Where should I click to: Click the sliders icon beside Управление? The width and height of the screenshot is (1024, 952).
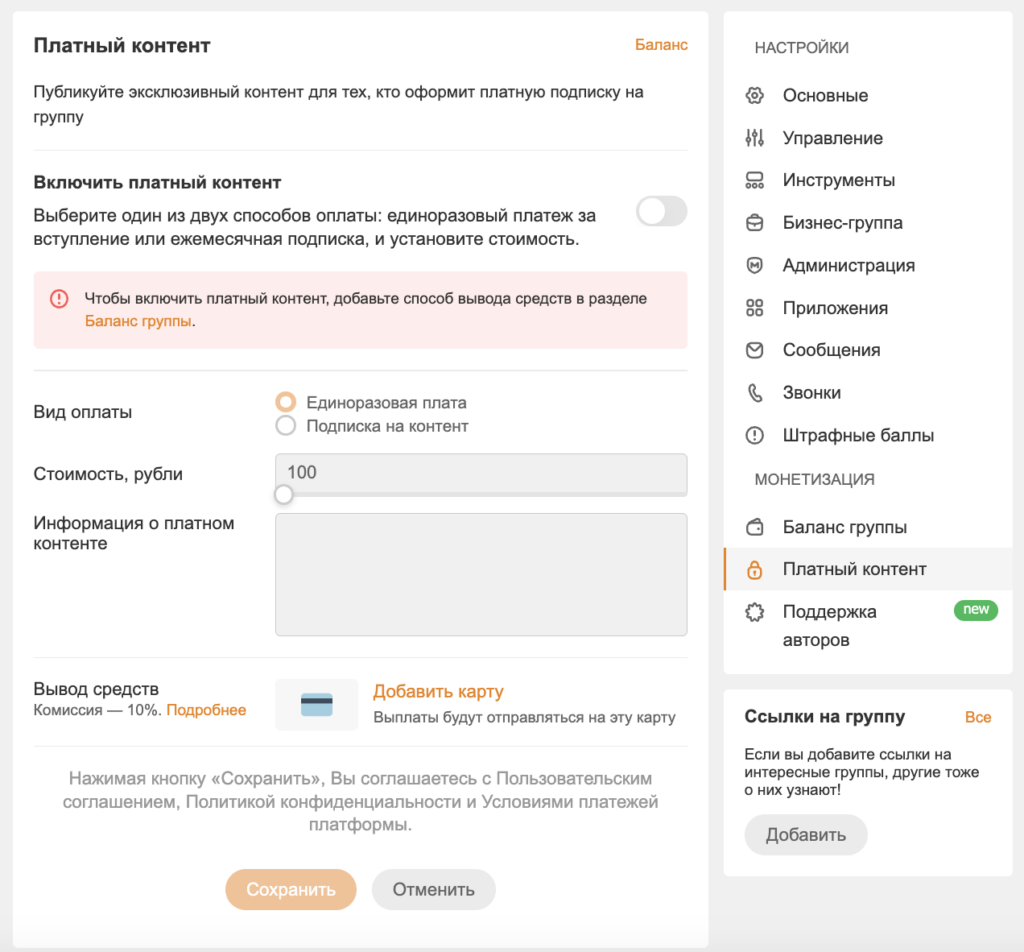pos(755,138)
